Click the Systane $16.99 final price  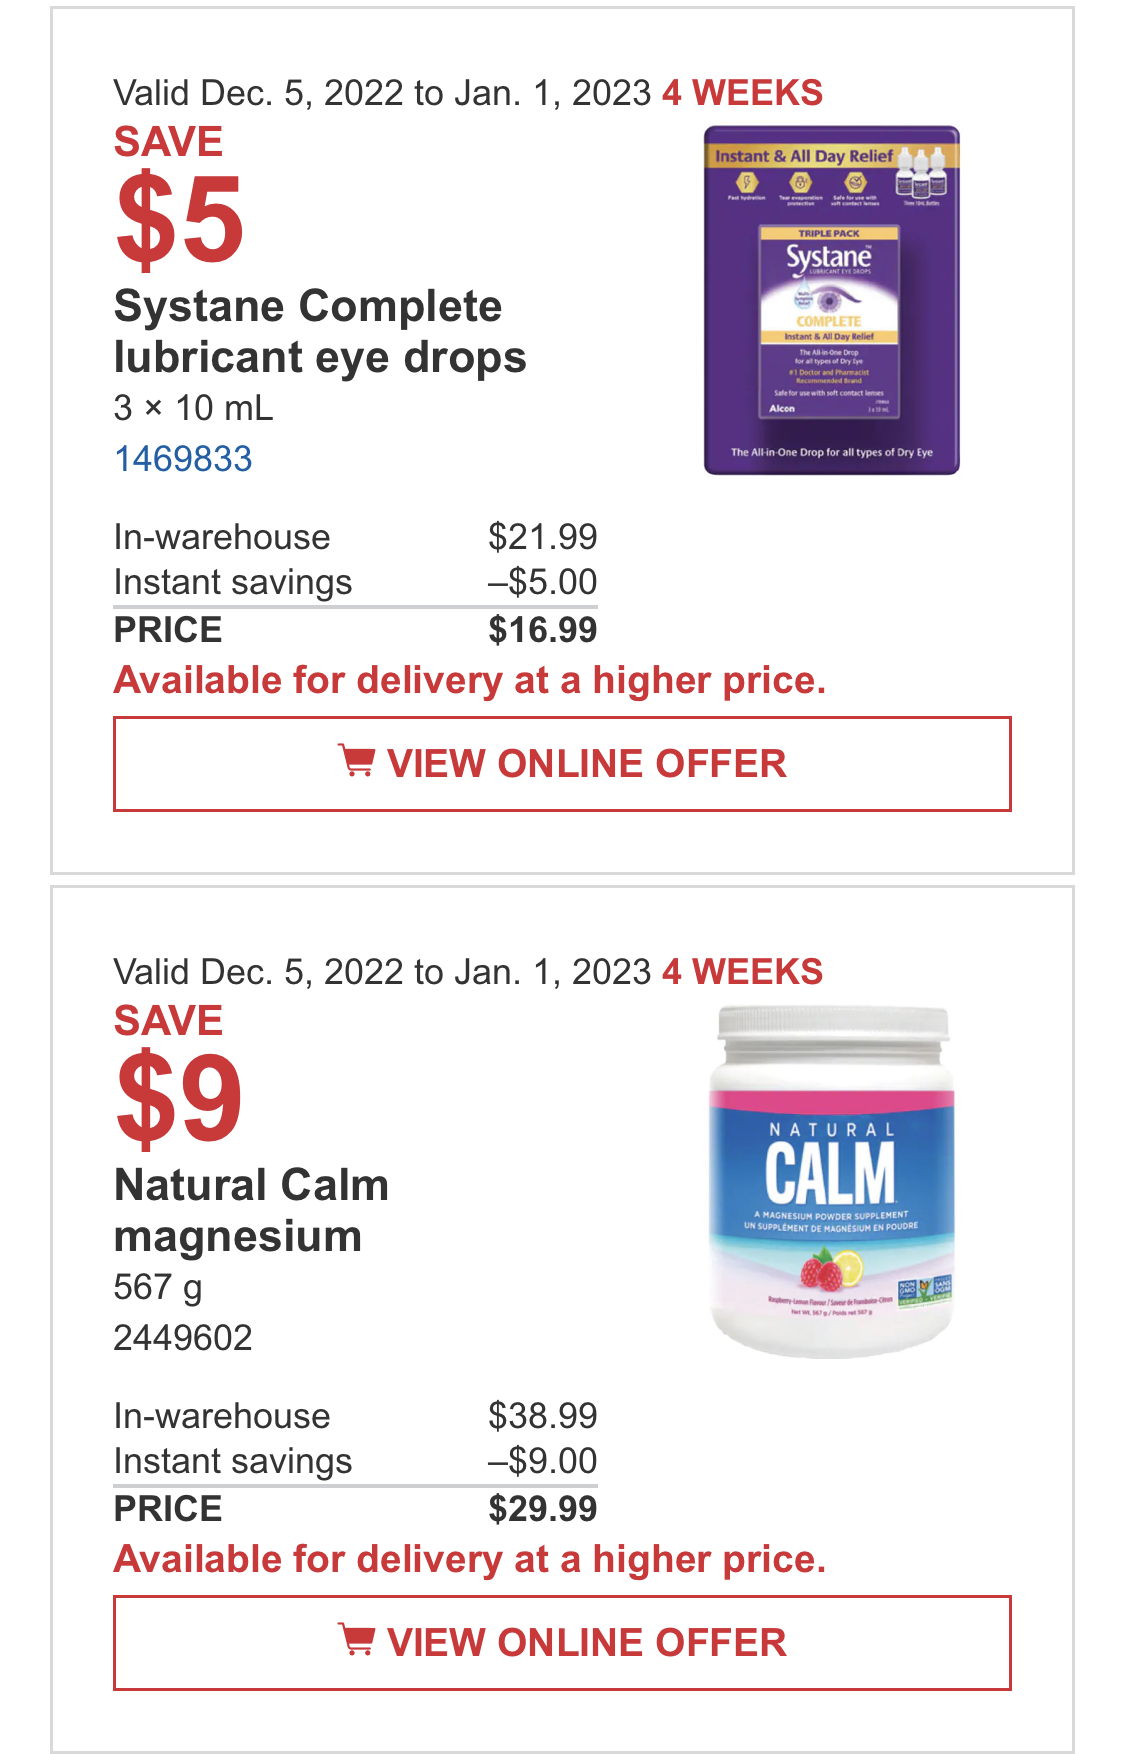543,630
